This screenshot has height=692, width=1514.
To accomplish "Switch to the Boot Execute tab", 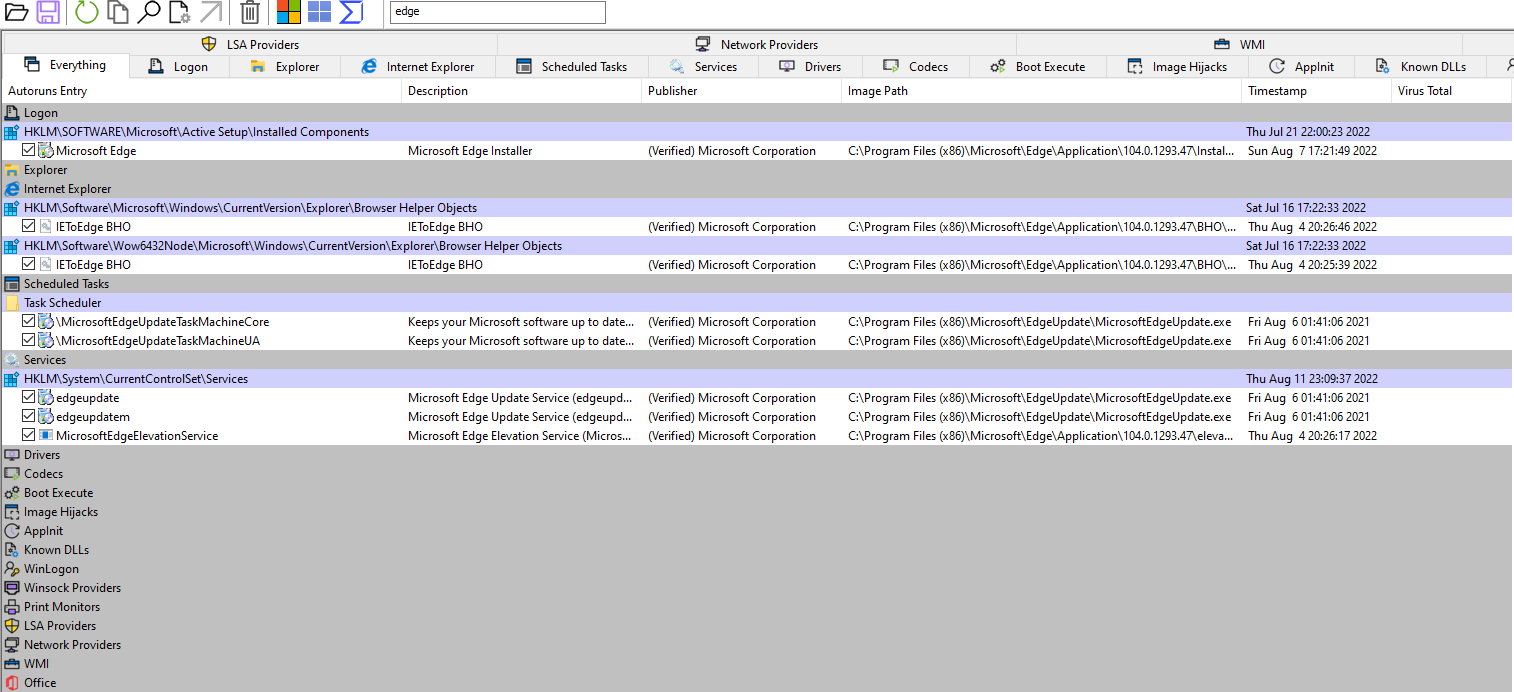I will tap(1038, 67).
